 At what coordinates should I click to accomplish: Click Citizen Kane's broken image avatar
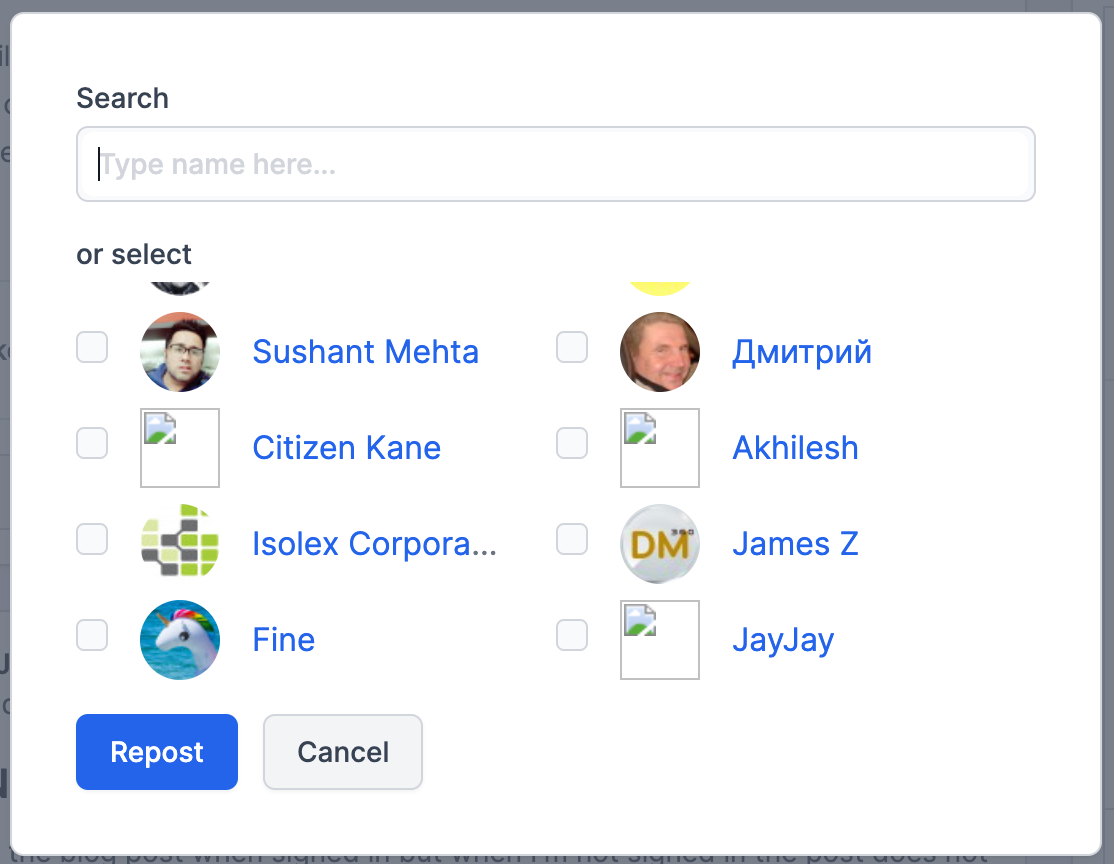click(180, 448)
